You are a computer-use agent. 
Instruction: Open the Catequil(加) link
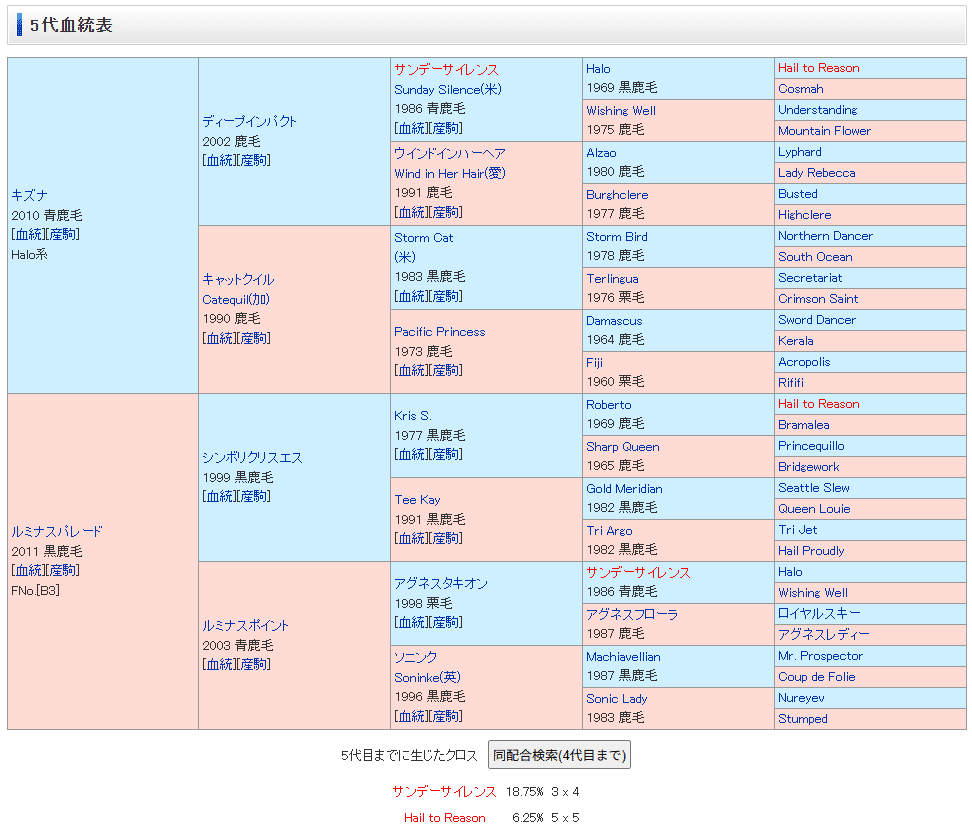tap(236, 299)
